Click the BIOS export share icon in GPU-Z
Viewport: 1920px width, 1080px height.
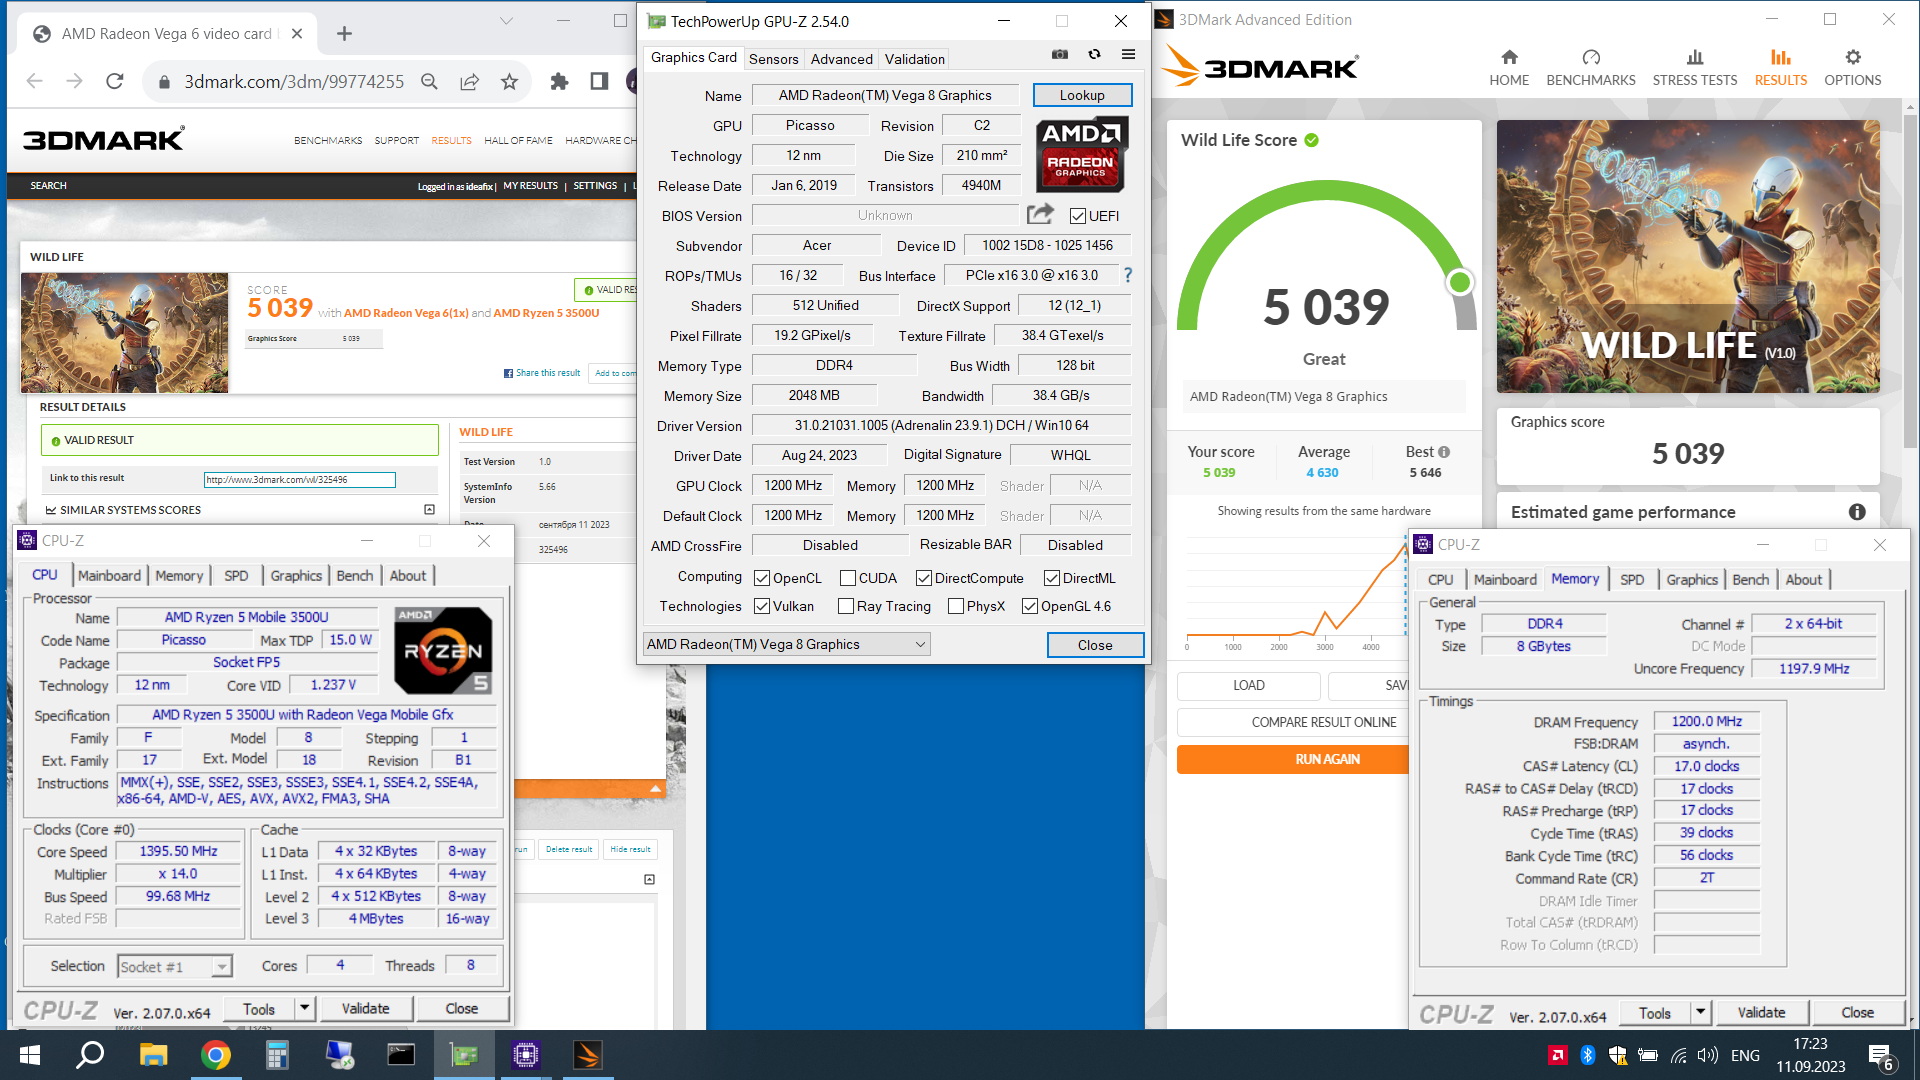(1040, 214)
